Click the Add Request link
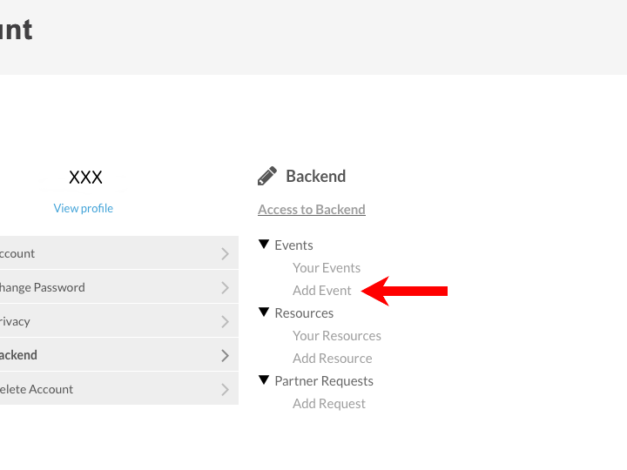 [x=329, y=404]
